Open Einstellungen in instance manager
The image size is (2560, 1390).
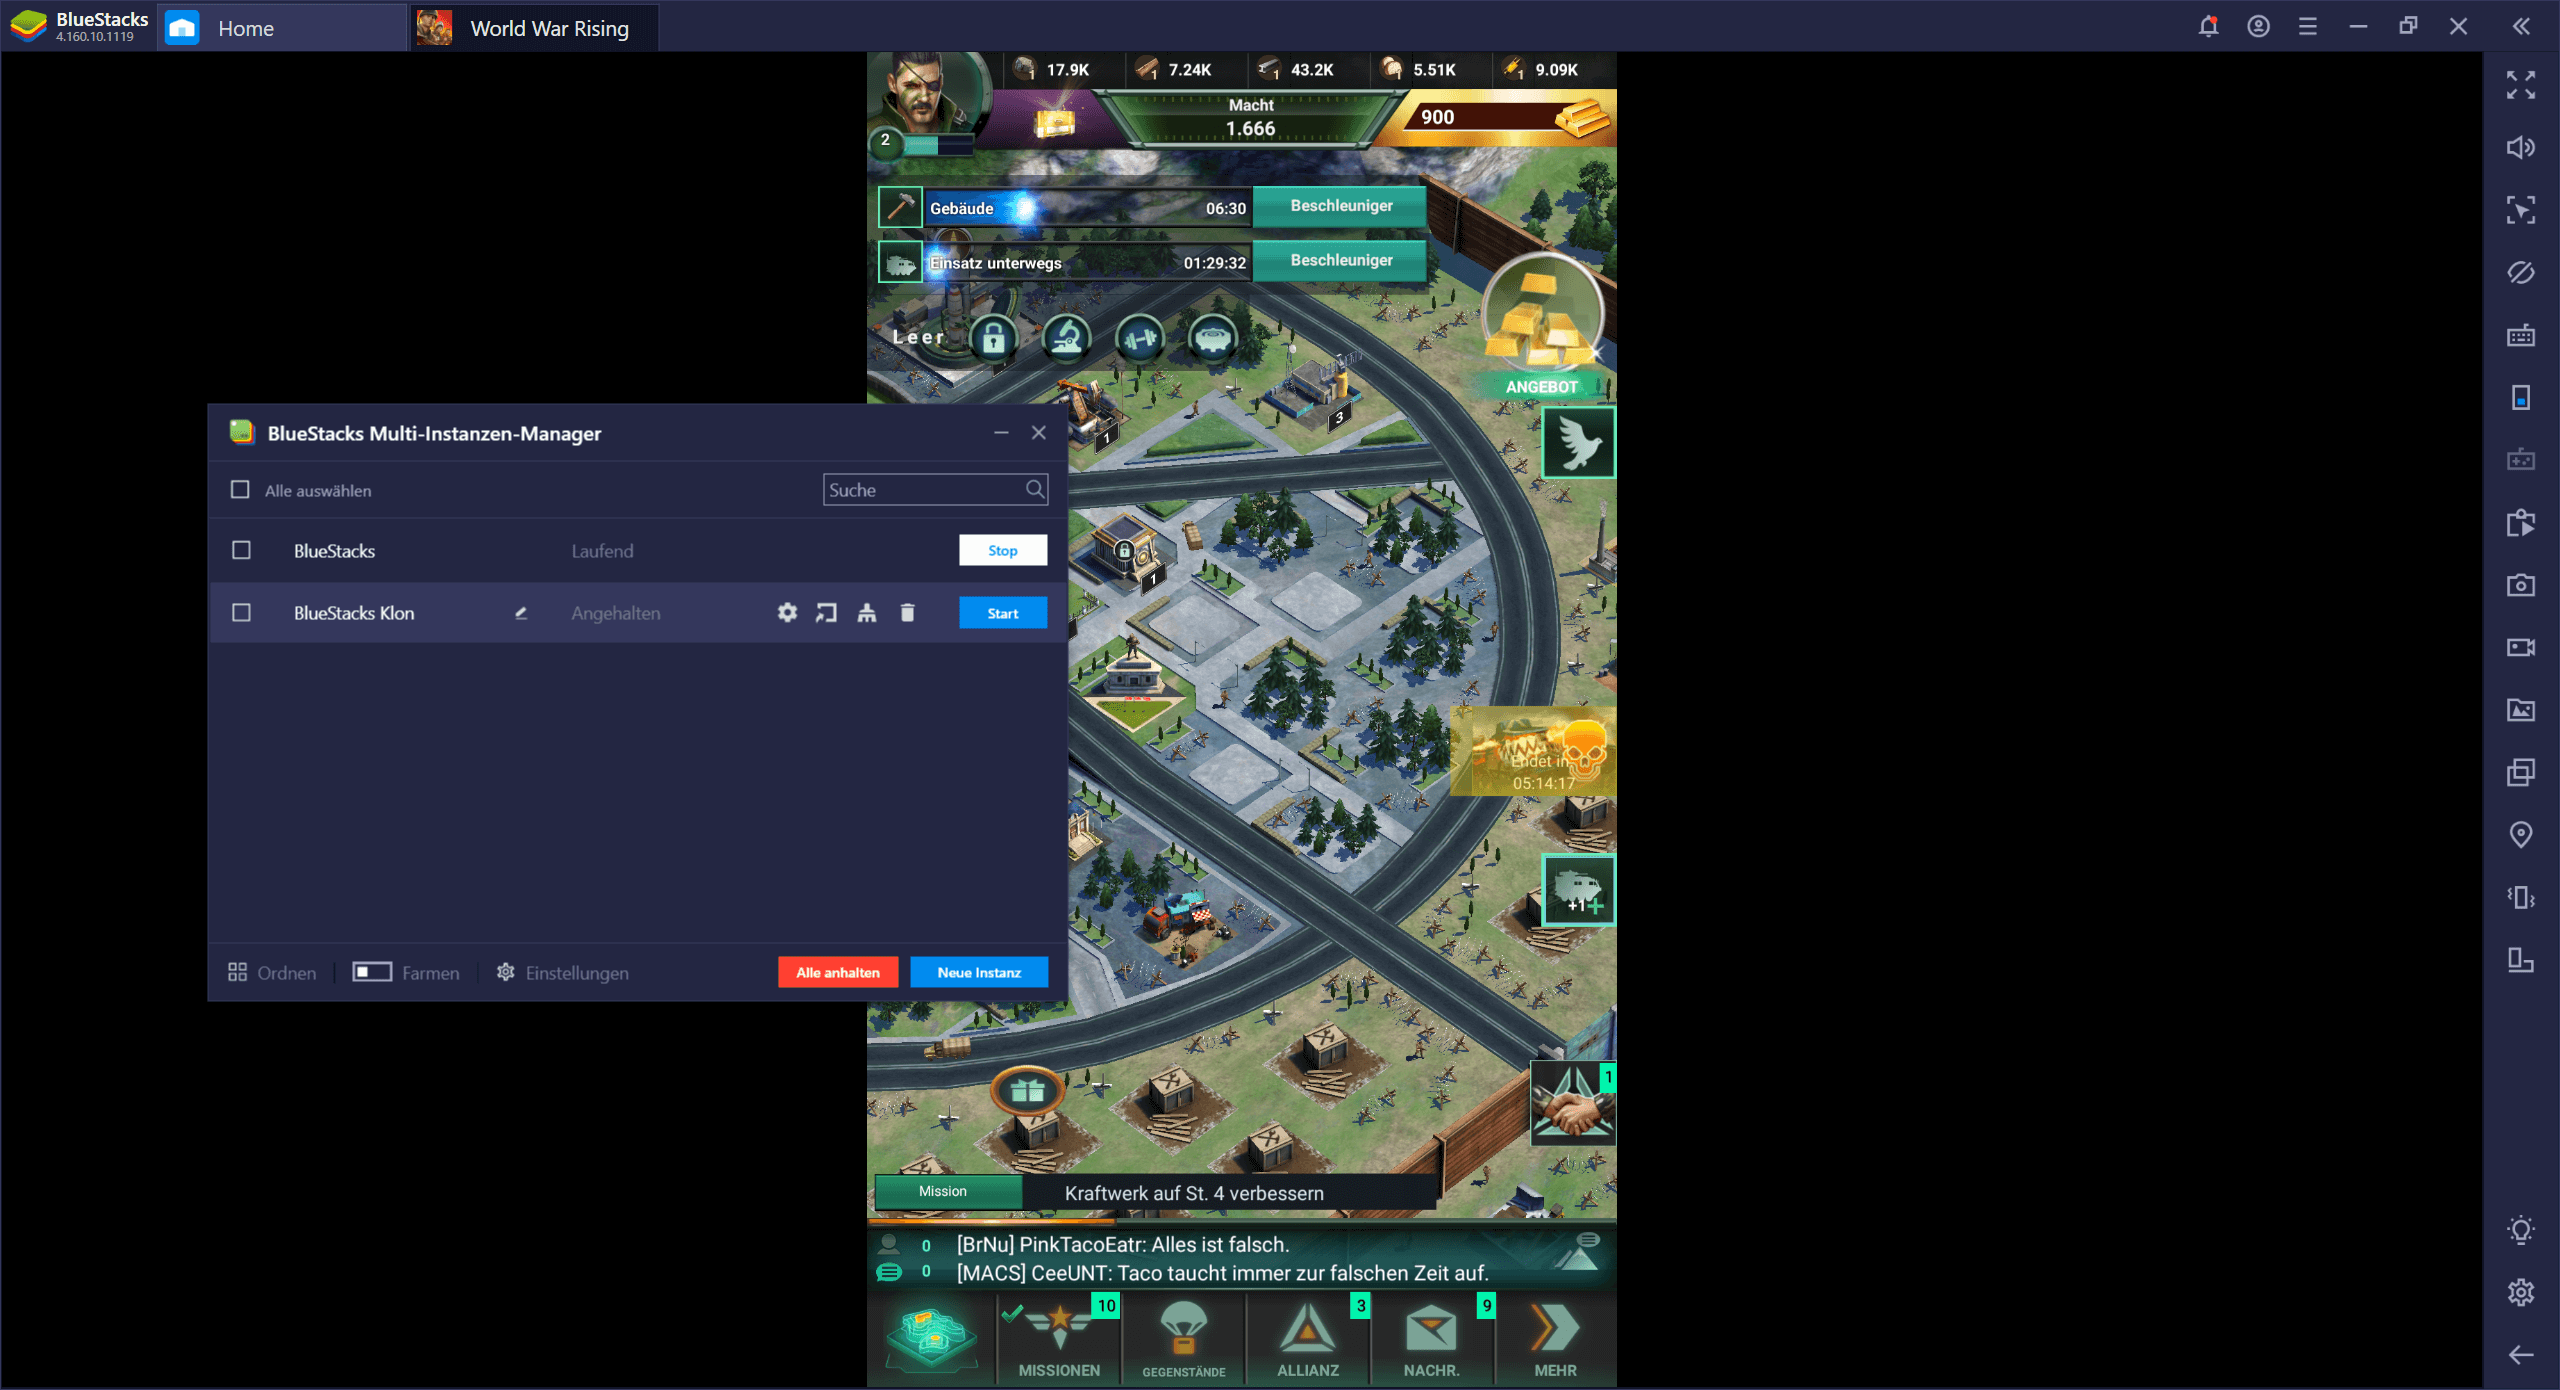[x=563, y=973]
